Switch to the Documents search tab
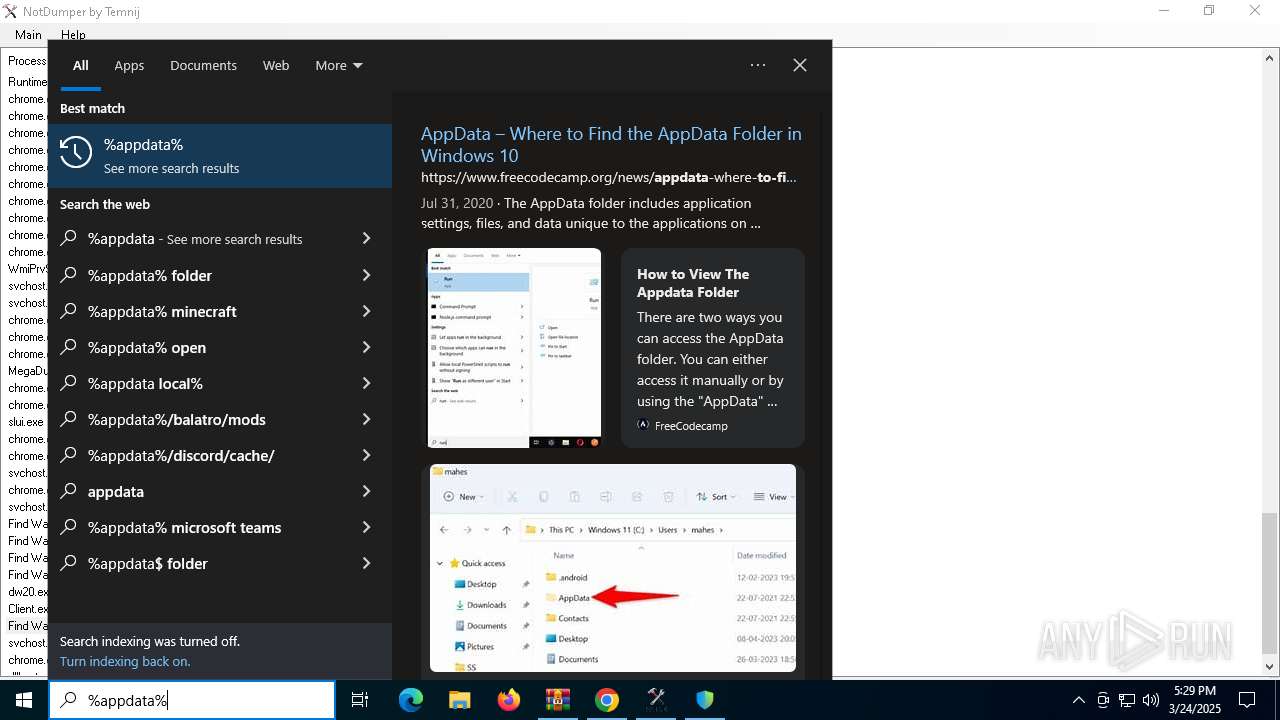This screenshot has width=1280, height=720. click(x=203, y=65)
